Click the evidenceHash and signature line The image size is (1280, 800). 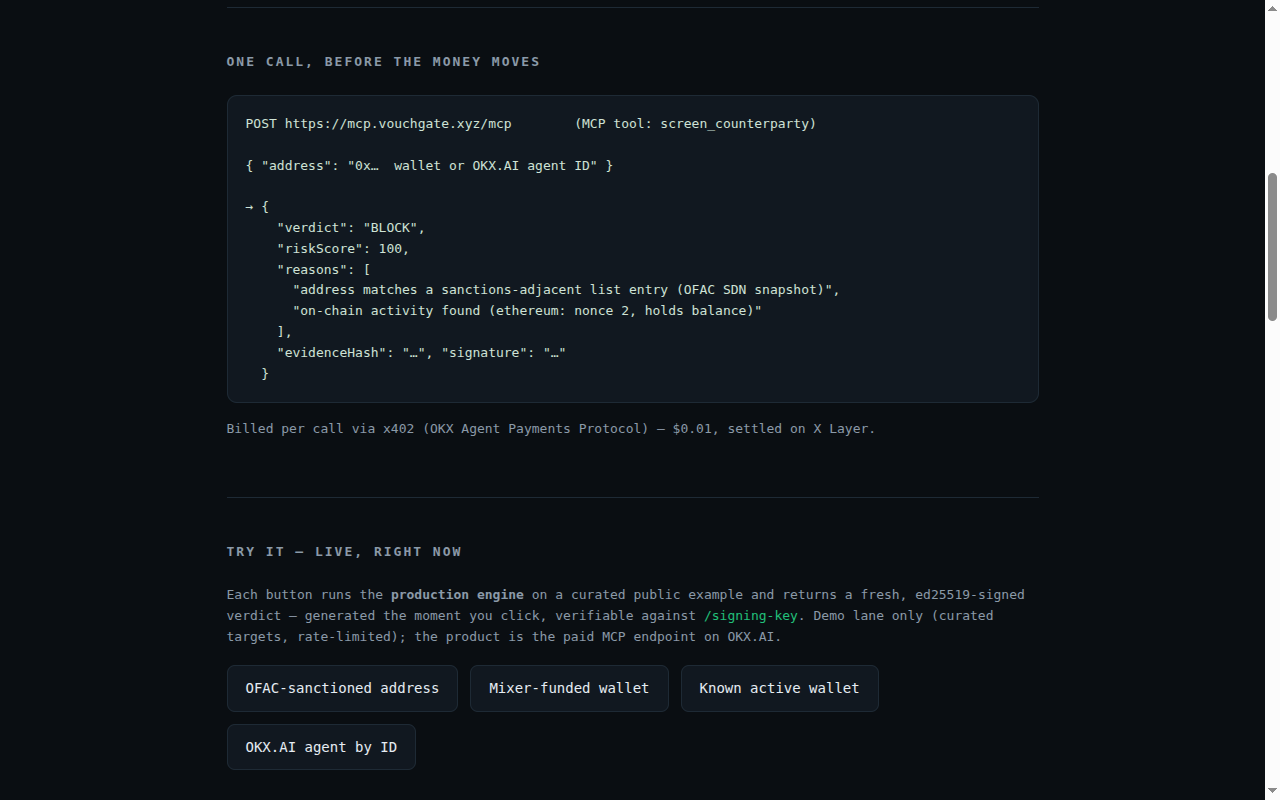click(x=422, y=353)
